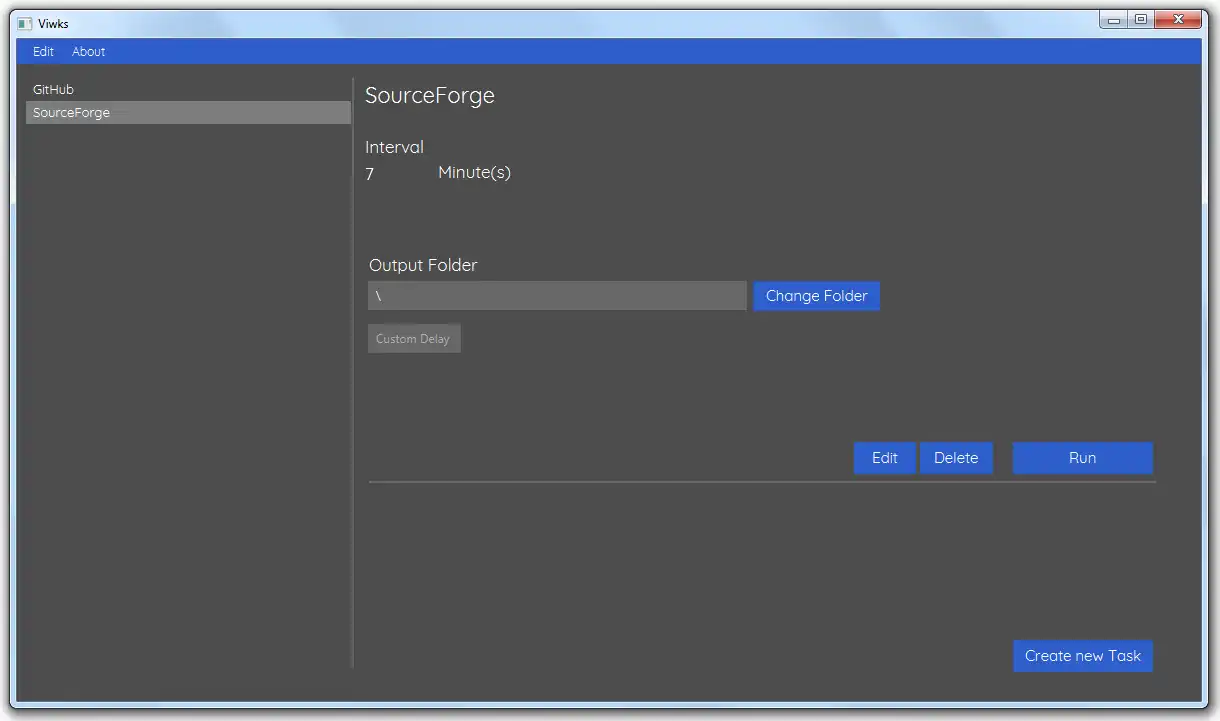Create a new task
The width and height of the screenshot is (1220, 721).
tap(1082, 656)
